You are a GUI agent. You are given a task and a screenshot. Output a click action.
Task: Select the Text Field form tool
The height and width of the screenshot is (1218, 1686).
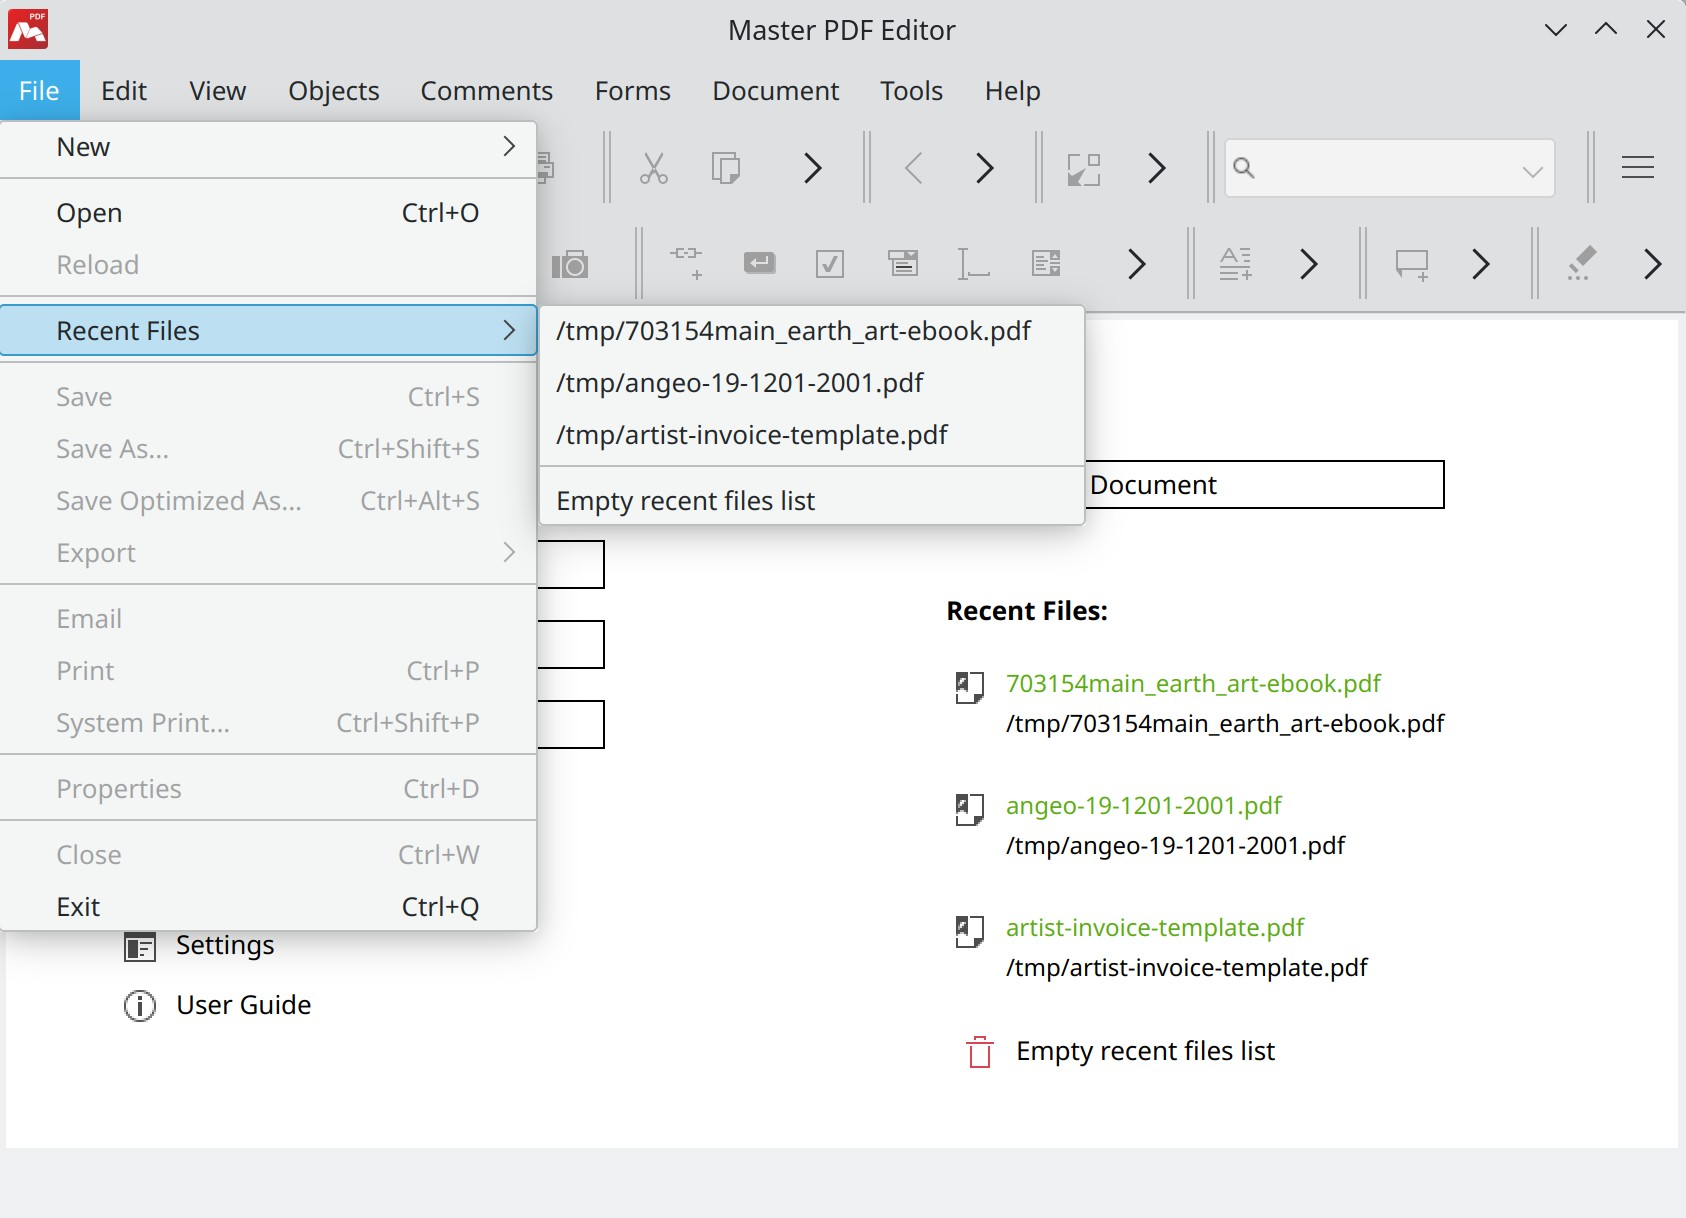973,264
